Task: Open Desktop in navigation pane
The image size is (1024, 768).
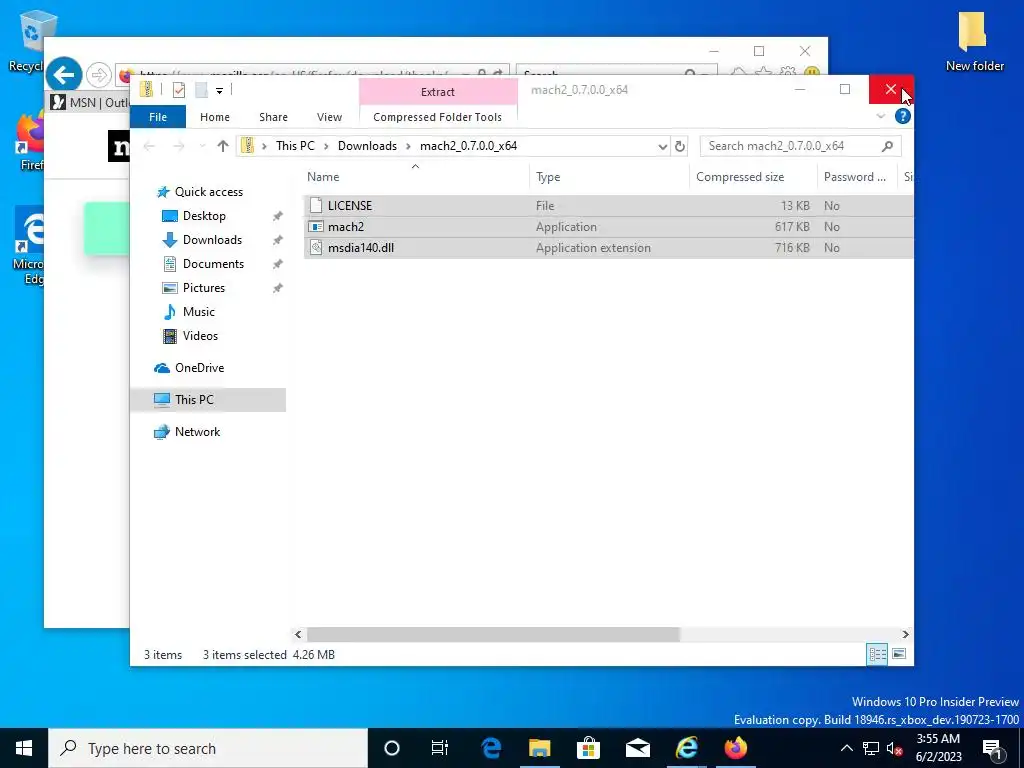Action: click(204, 216)
